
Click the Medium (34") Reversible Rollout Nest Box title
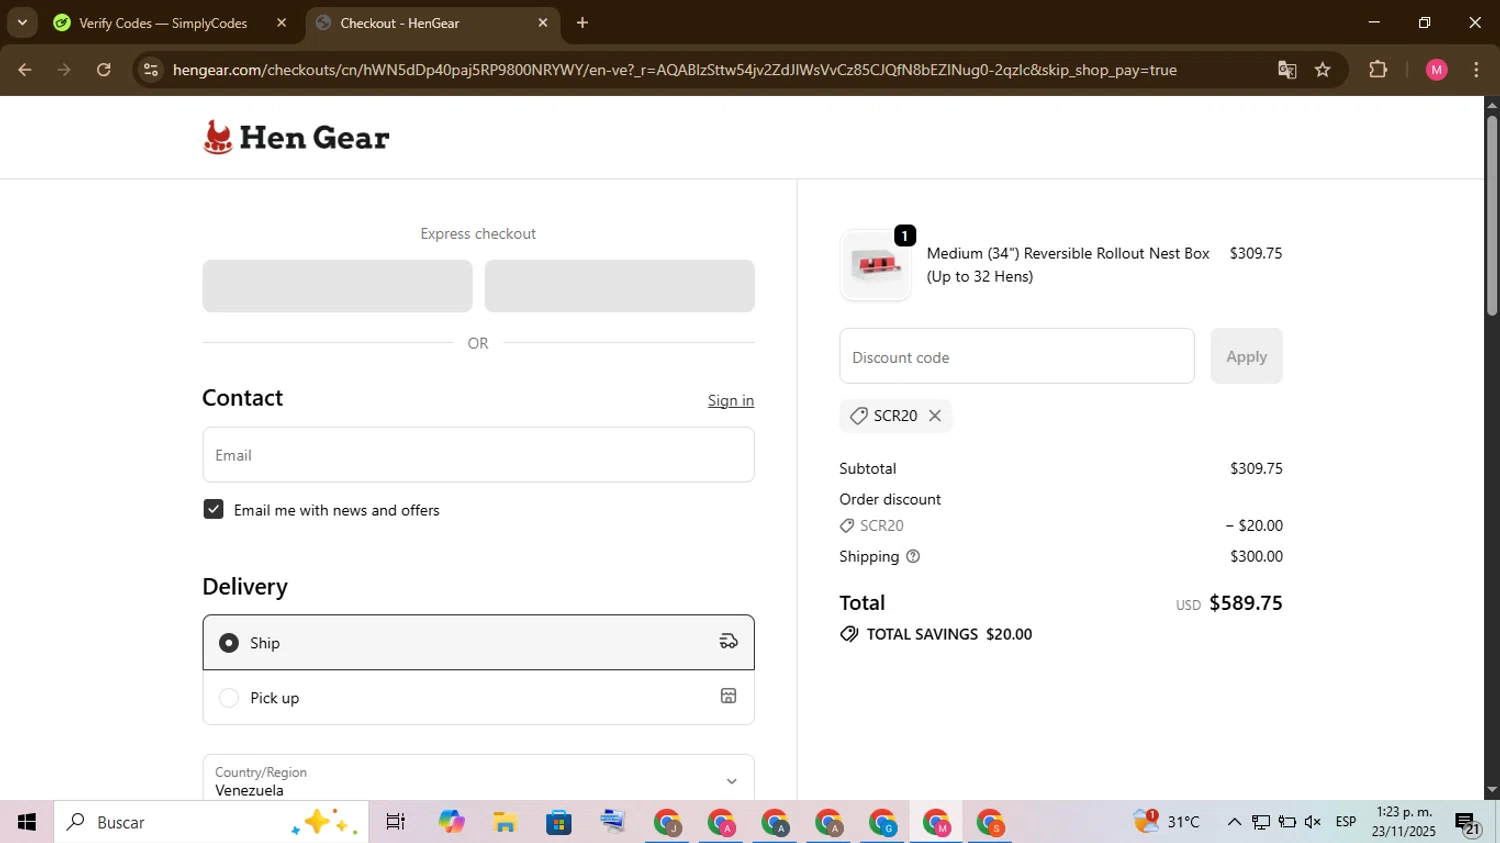click(1068, 265)
